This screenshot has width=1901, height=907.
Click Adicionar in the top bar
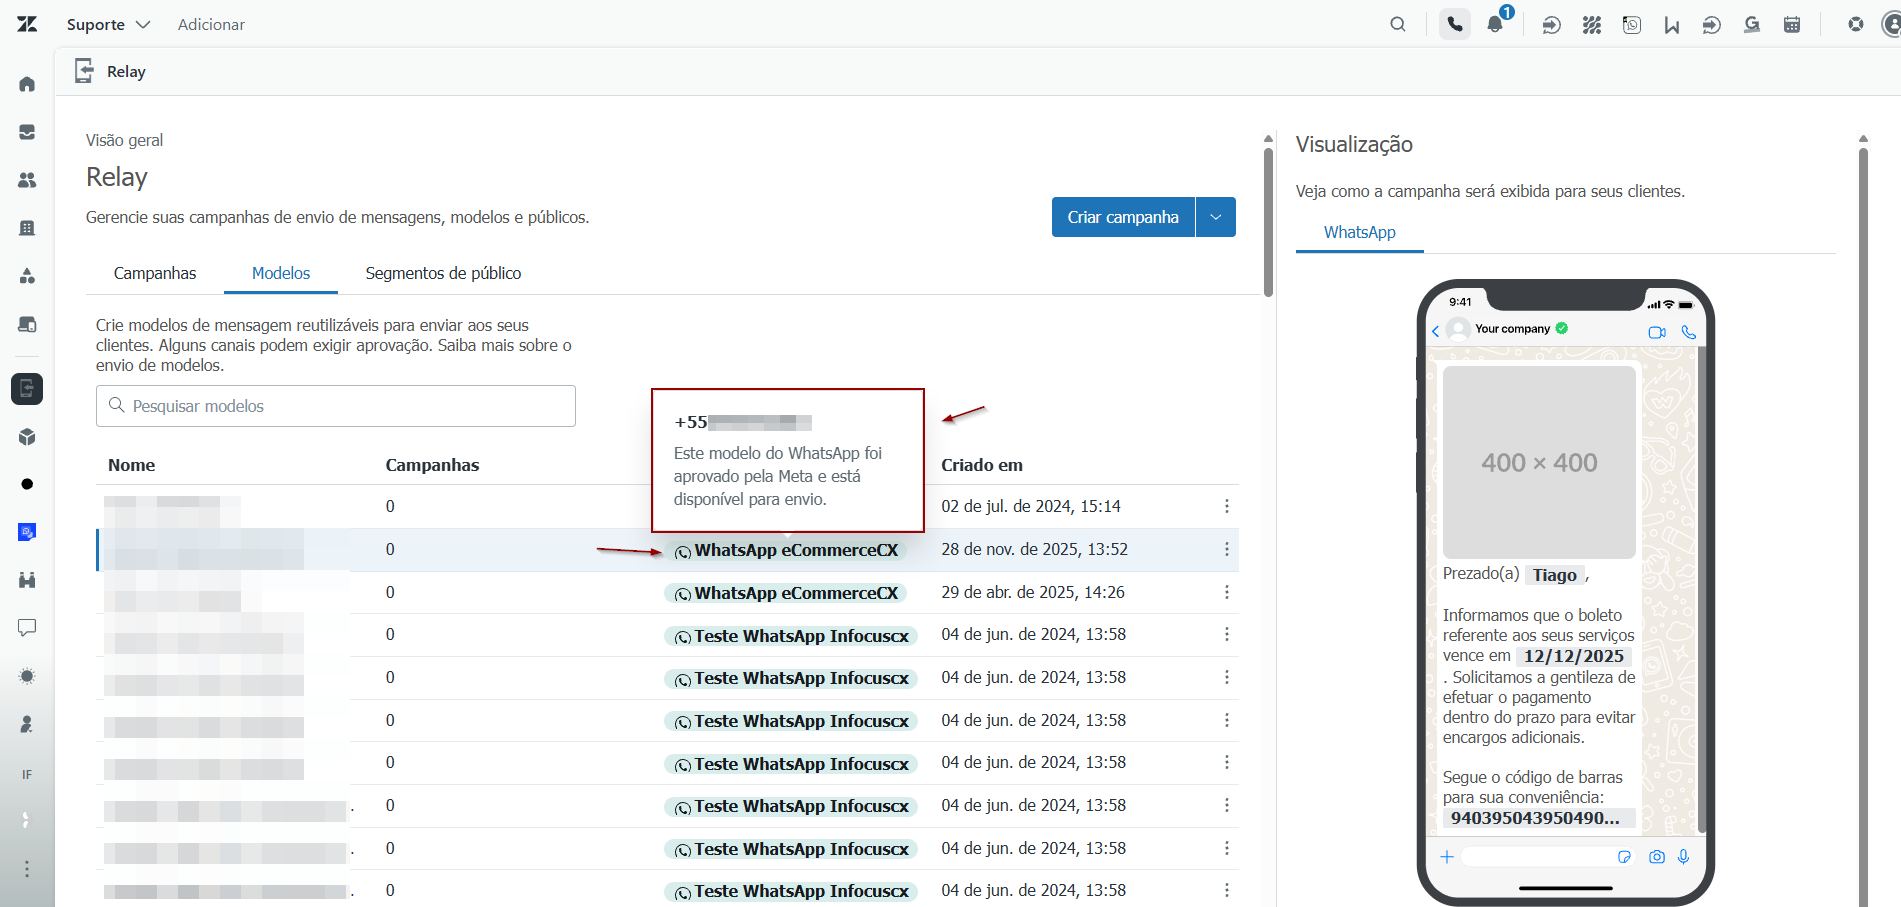(x=211, y=24)
